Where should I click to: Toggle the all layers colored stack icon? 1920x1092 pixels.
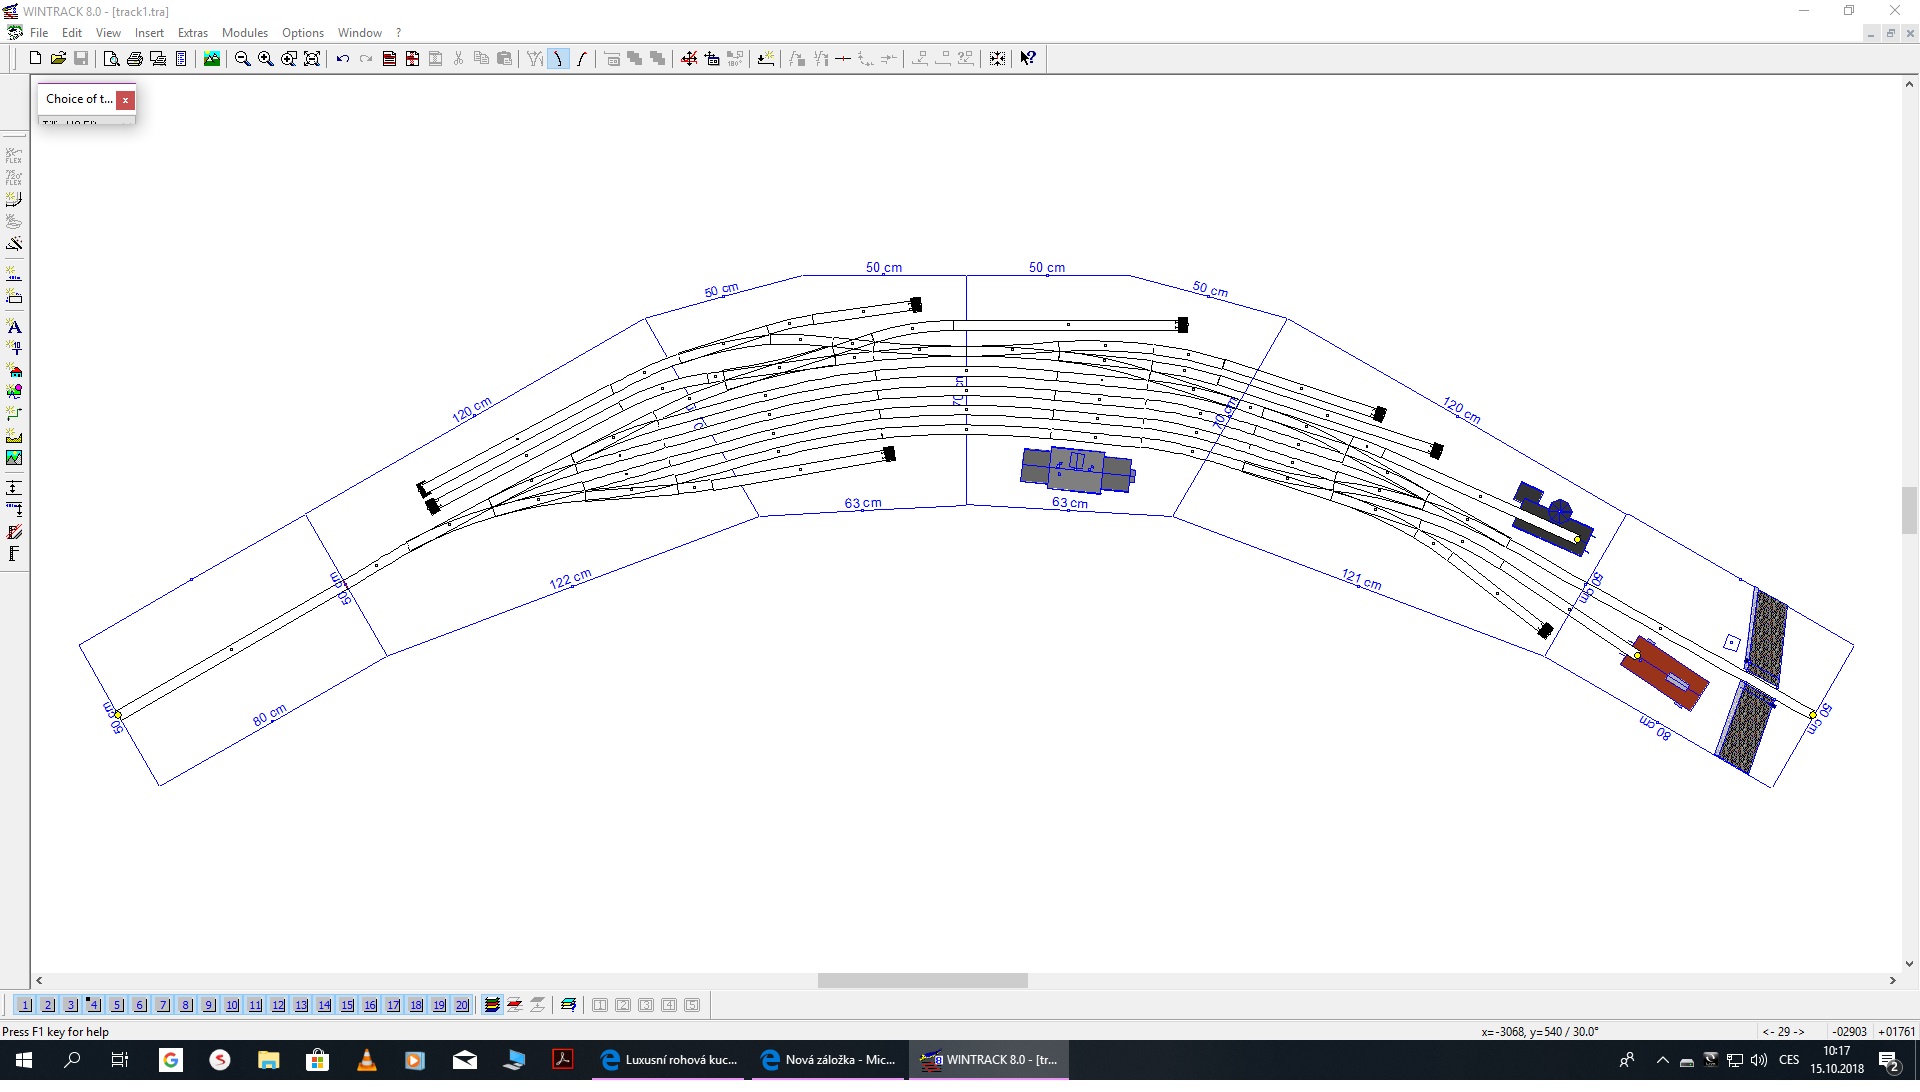[492, 1005]
